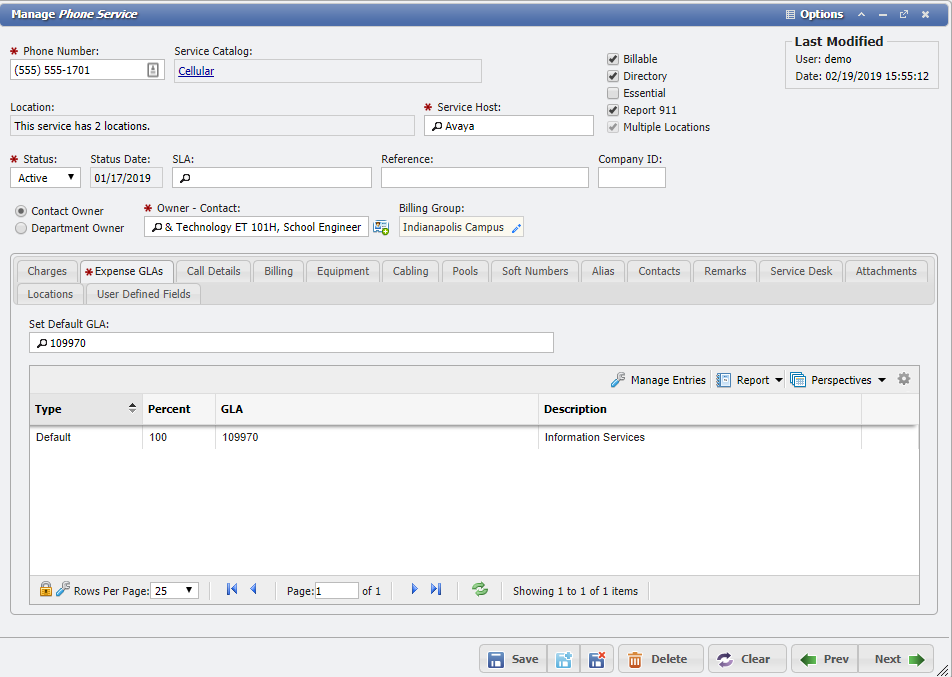952x677 pixels.
Task: Open the Status dropdown
Action: [x=70, y=177]
